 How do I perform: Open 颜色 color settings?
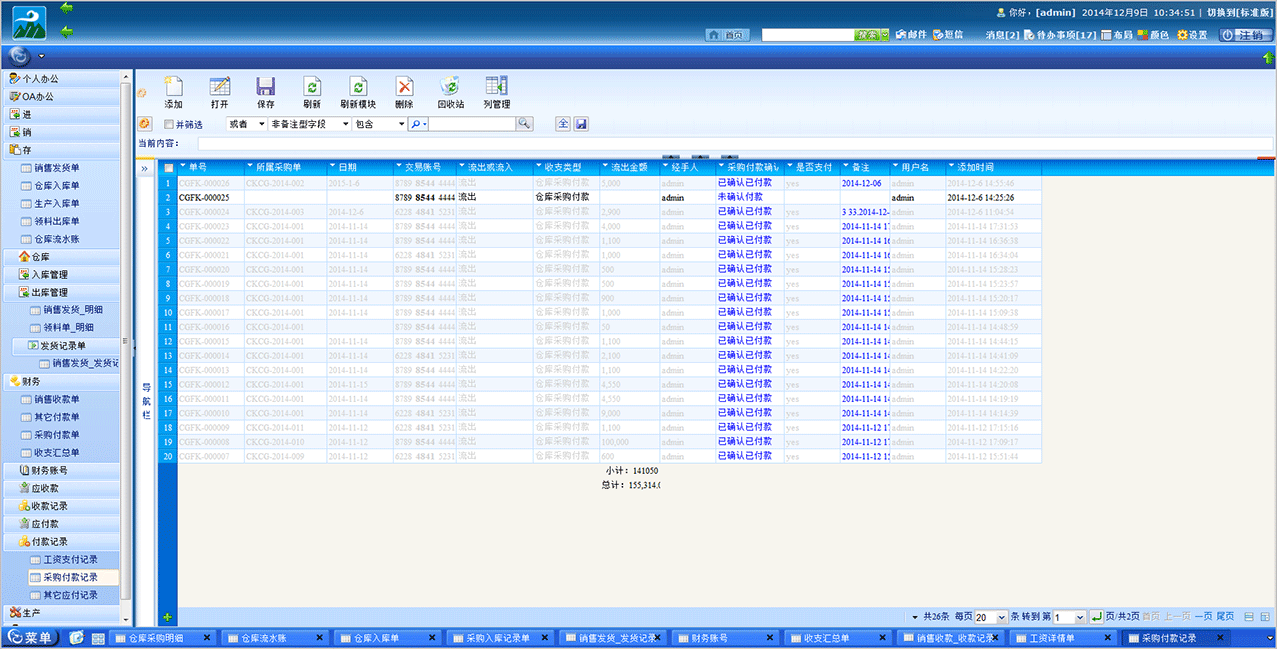click(x=1154, y=35)
